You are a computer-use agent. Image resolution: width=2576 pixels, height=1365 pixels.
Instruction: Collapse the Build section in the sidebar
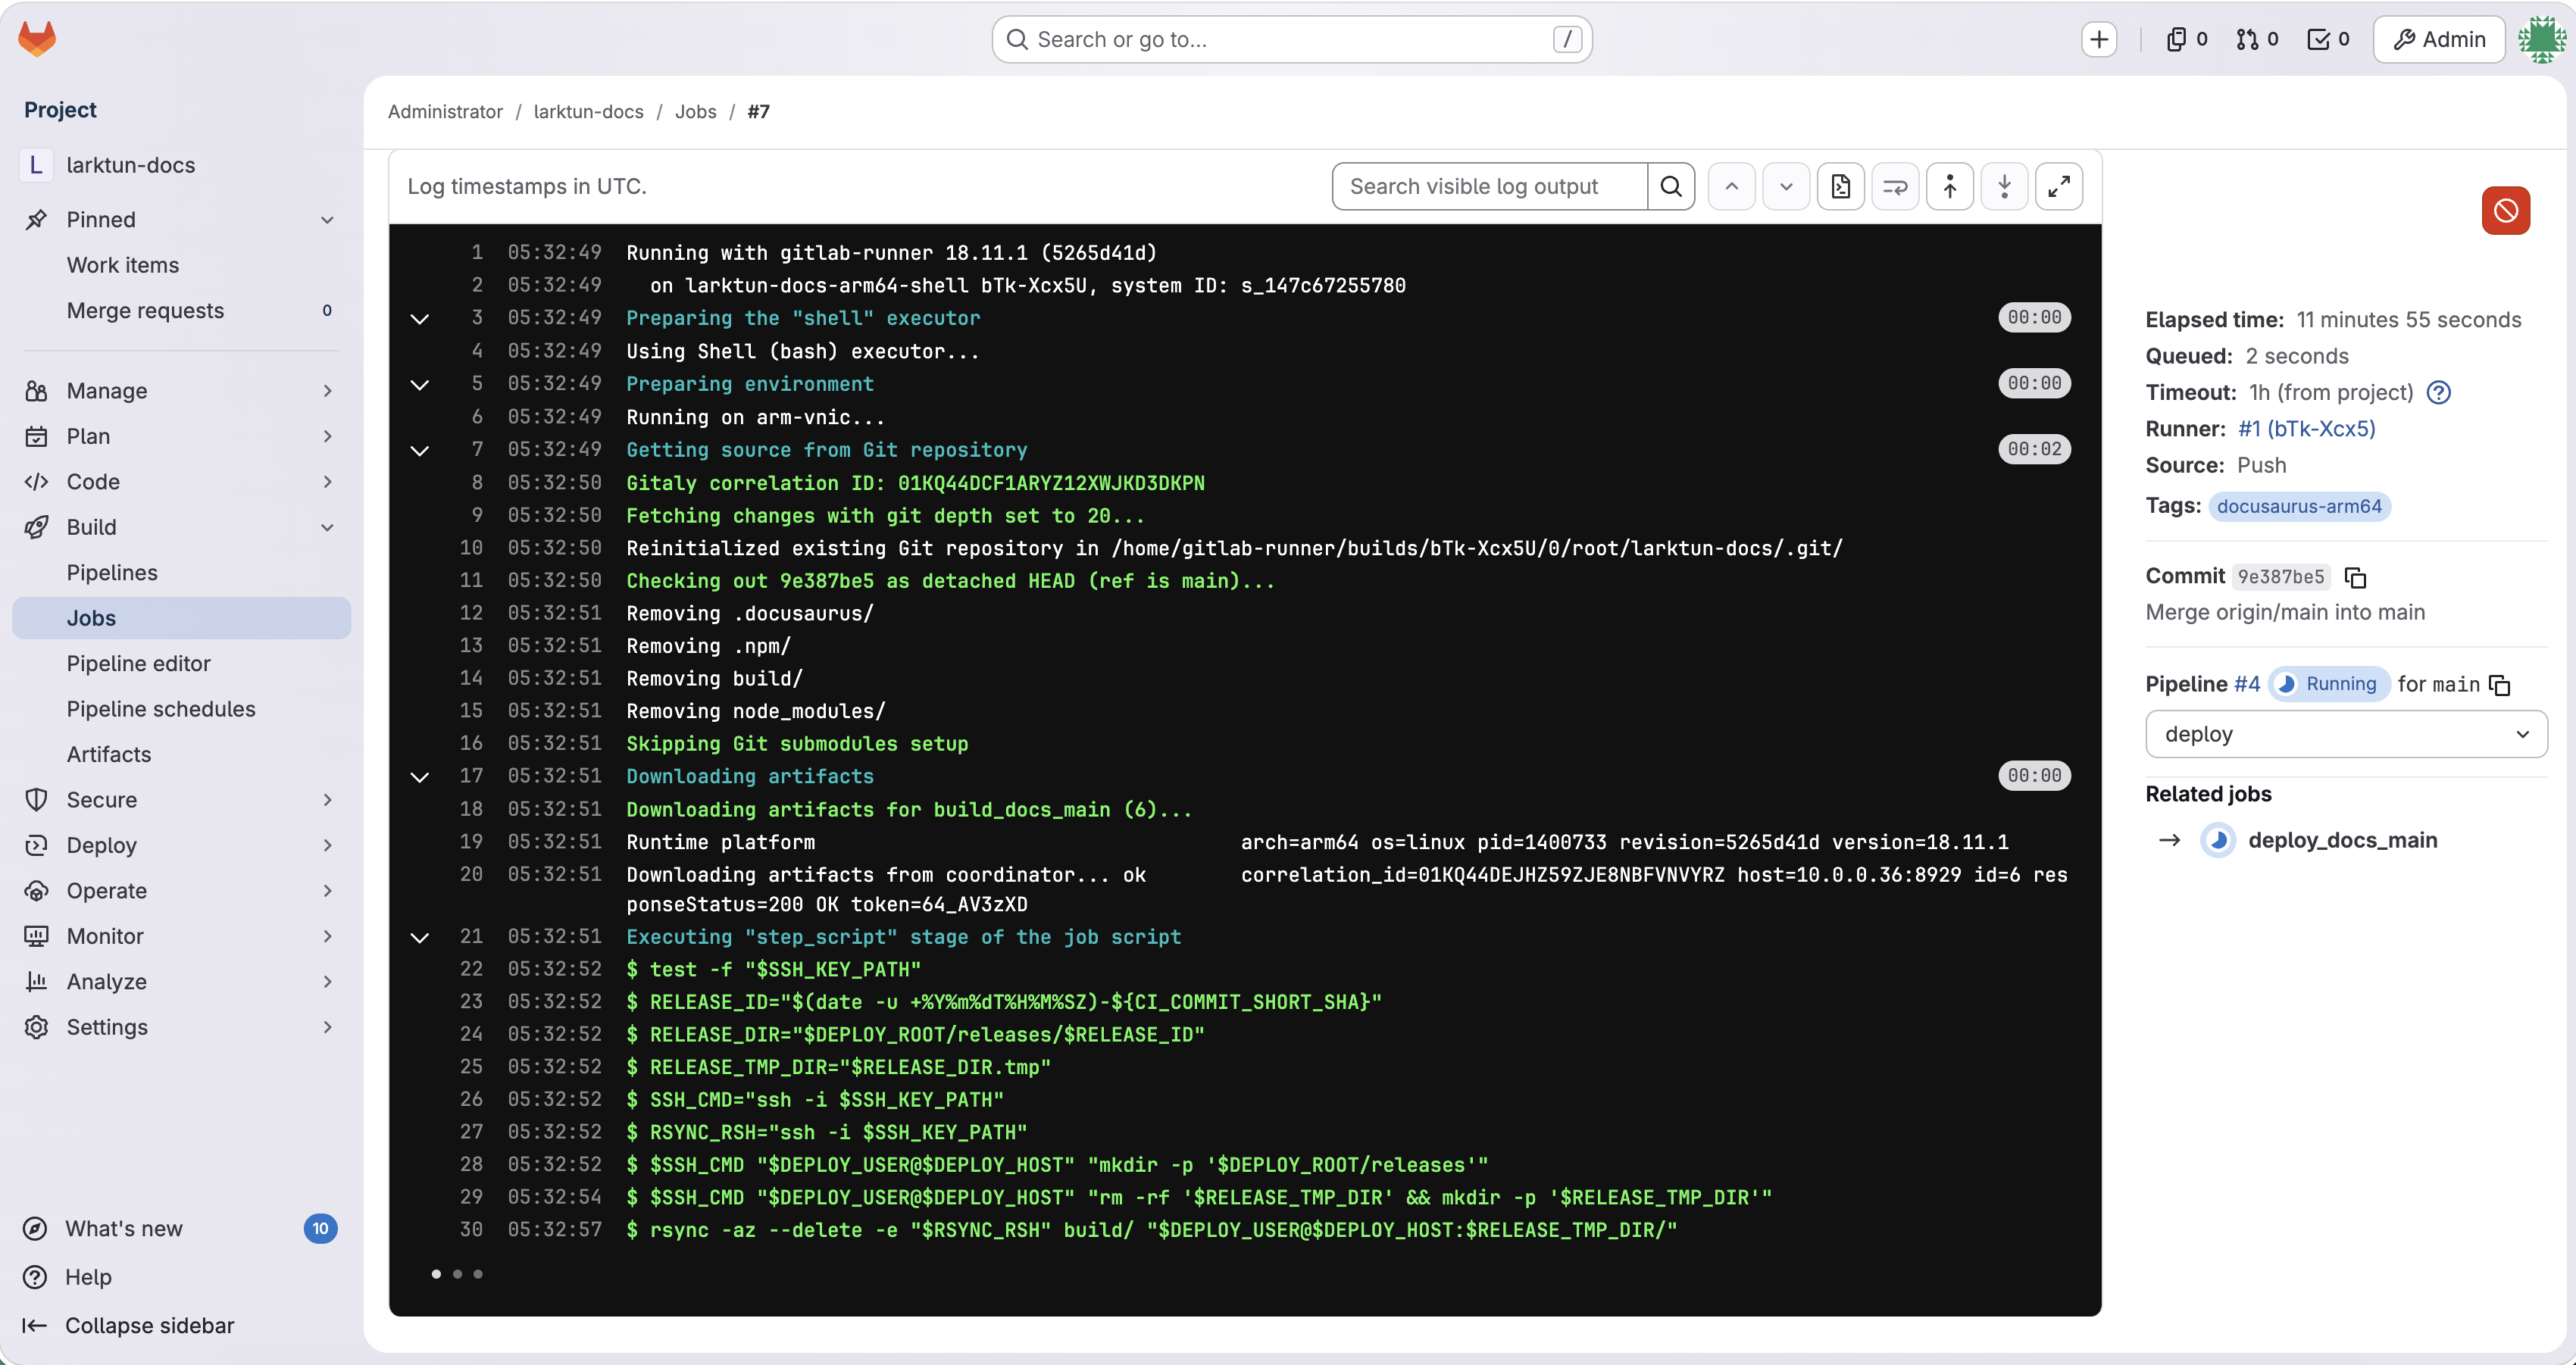point(328,527)
